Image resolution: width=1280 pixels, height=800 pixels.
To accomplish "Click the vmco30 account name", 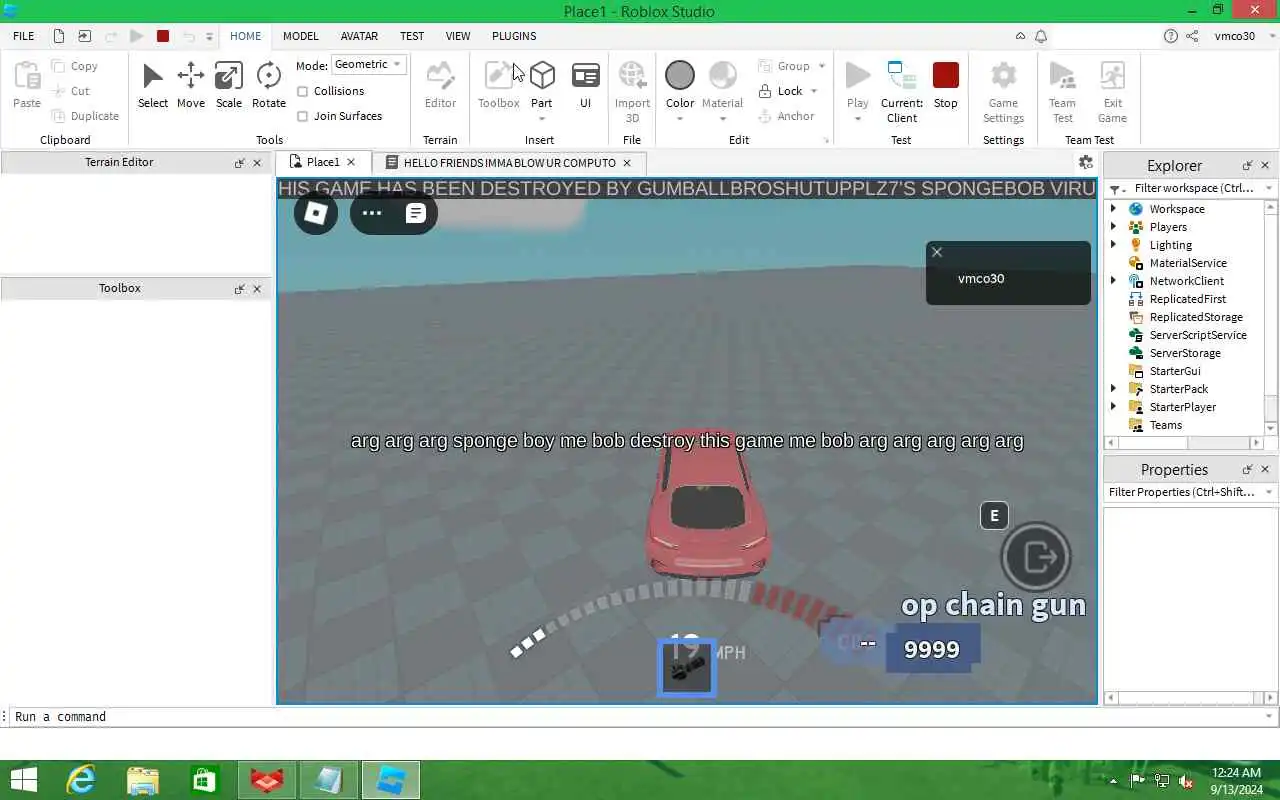I will [1234, 36].
